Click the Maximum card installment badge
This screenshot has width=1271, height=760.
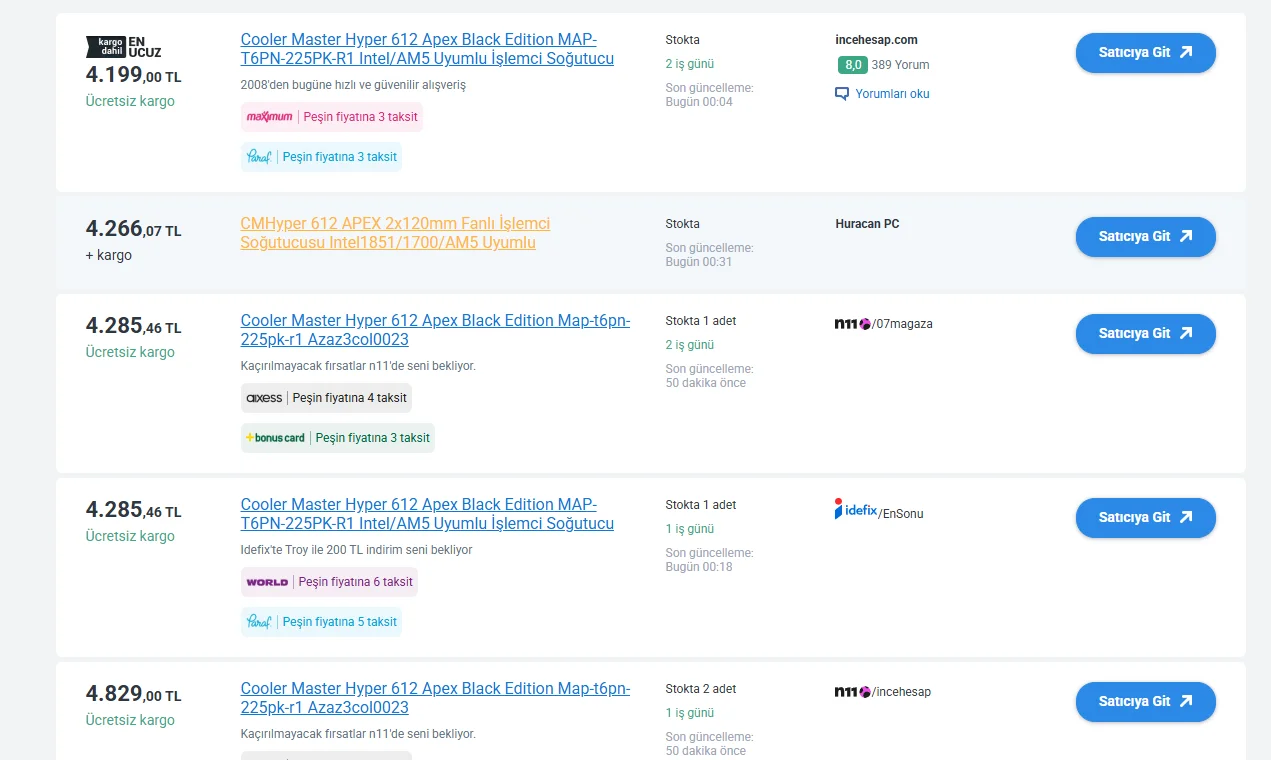tap(332, 117)
